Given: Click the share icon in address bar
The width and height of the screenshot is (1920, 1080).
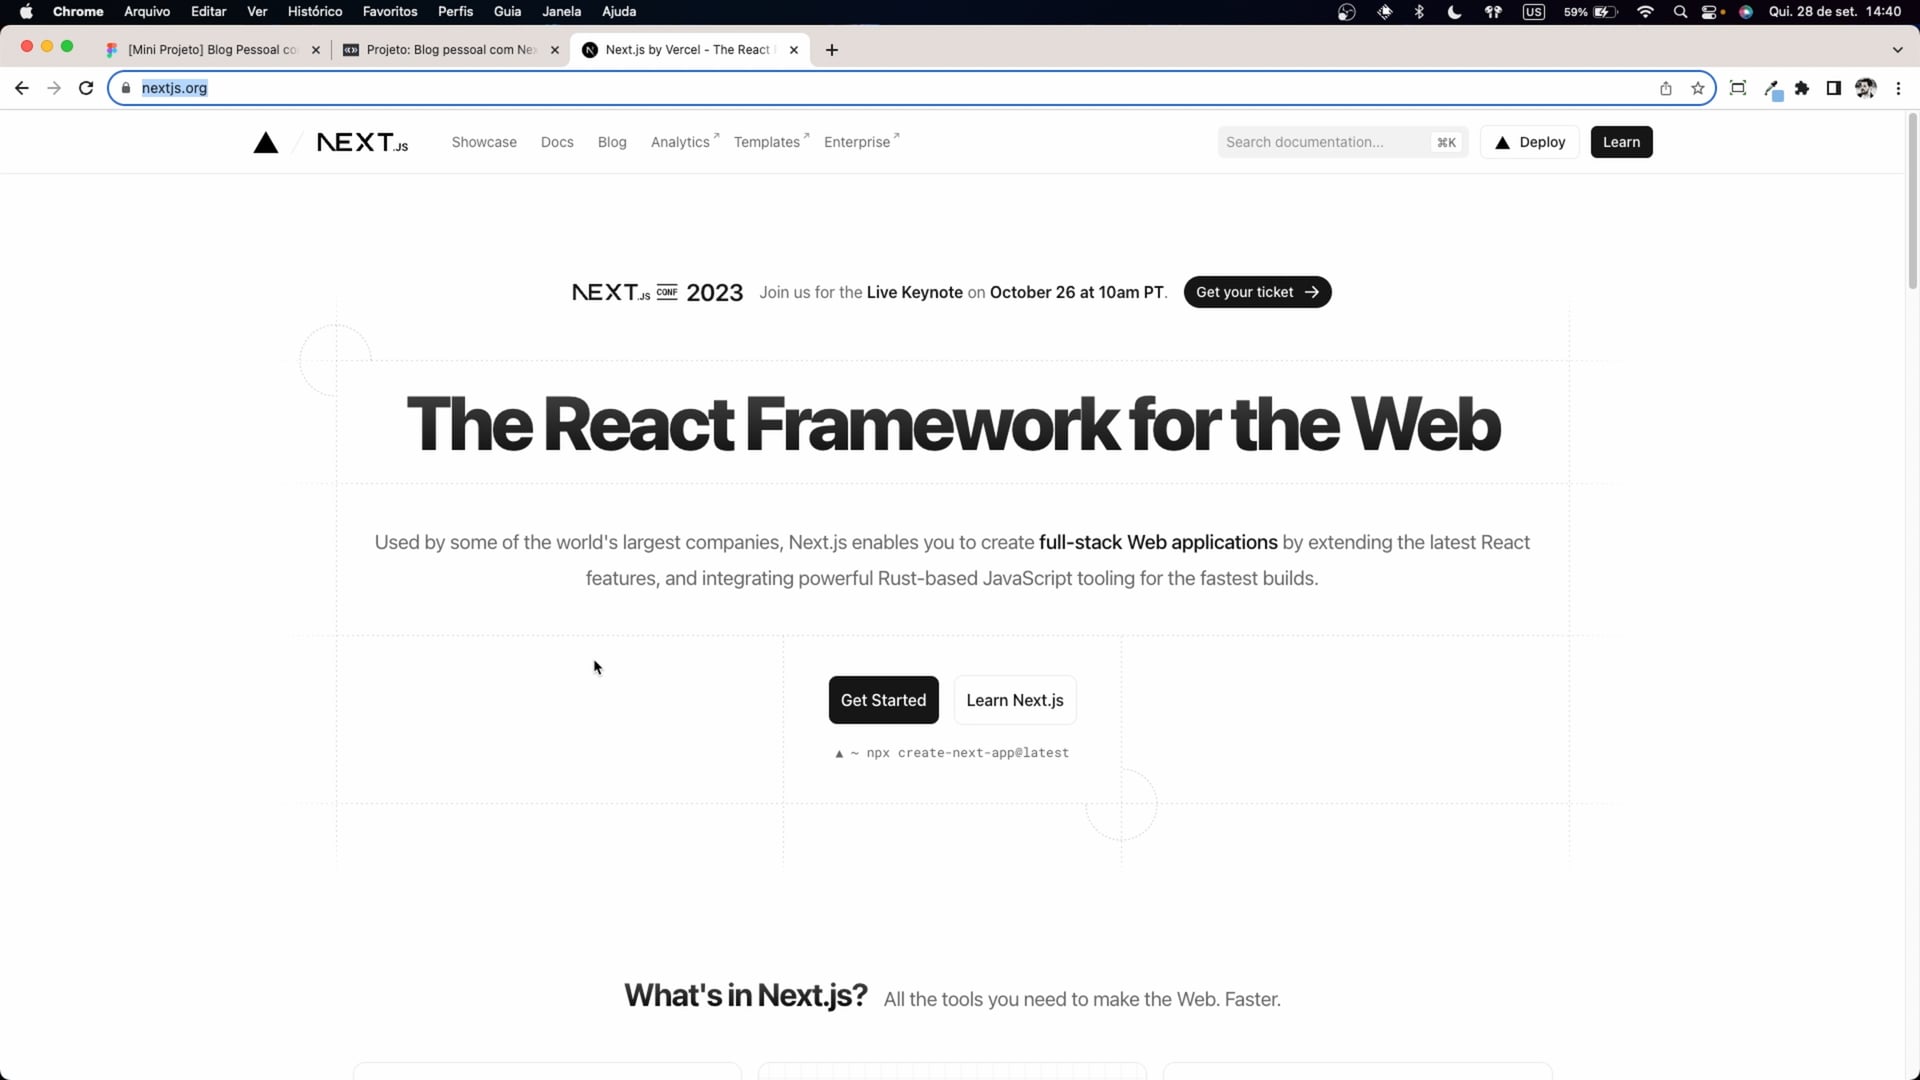Looking at the screenshot, I should (x=1666, y=88).
